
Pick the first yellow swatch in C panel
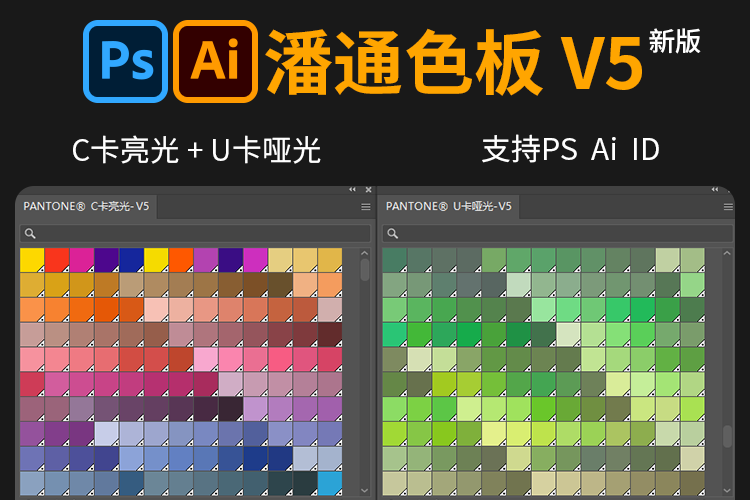click(x=32, y=260)
